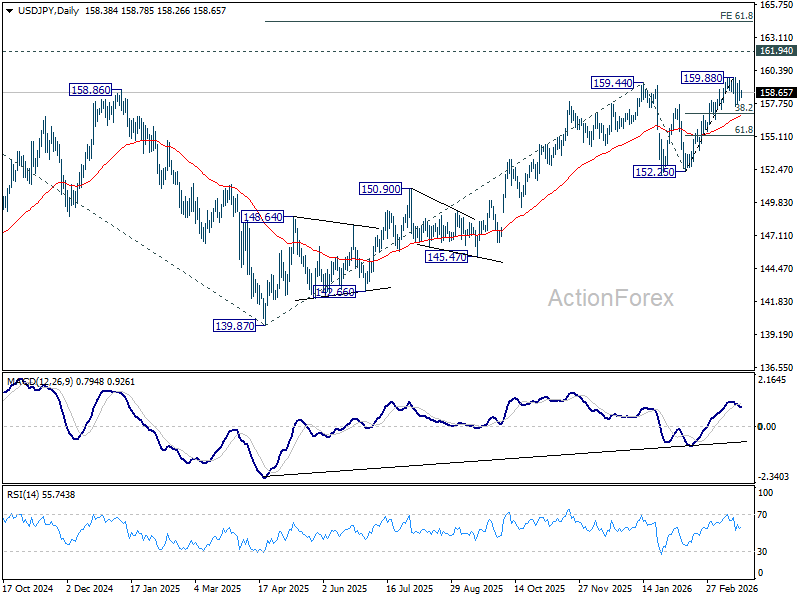
Task: Select the 159.880 high label
Action: [x=703, y=78]
